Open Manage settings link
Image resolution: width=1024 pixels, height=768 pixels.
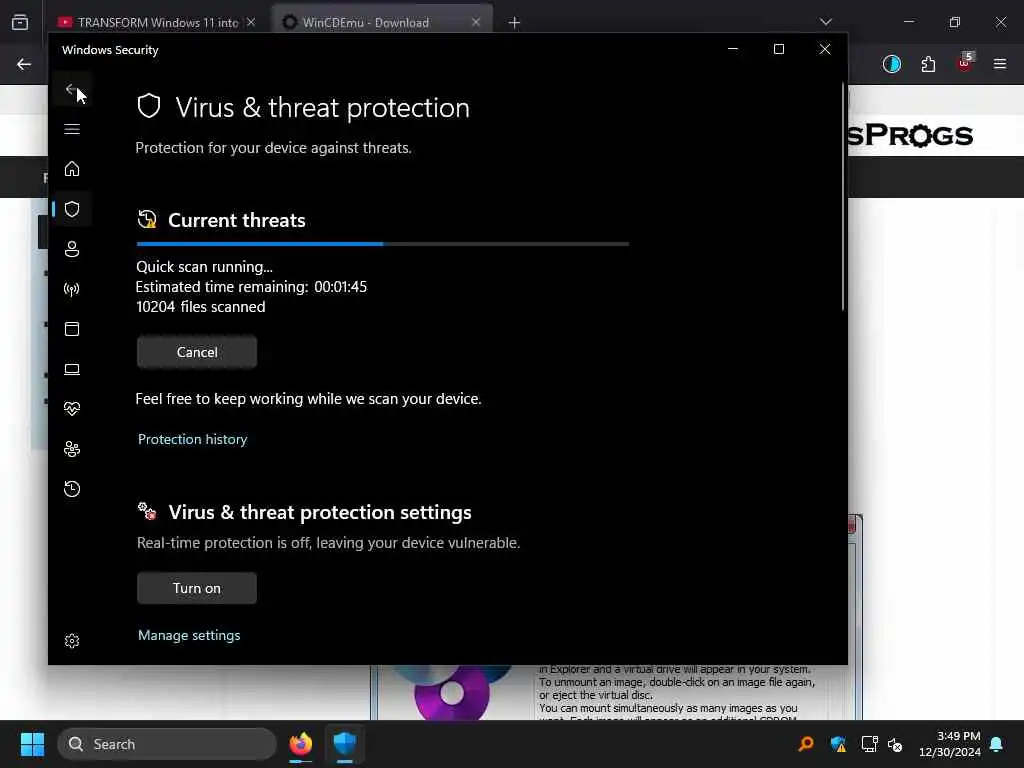click(x=189, y=635)
